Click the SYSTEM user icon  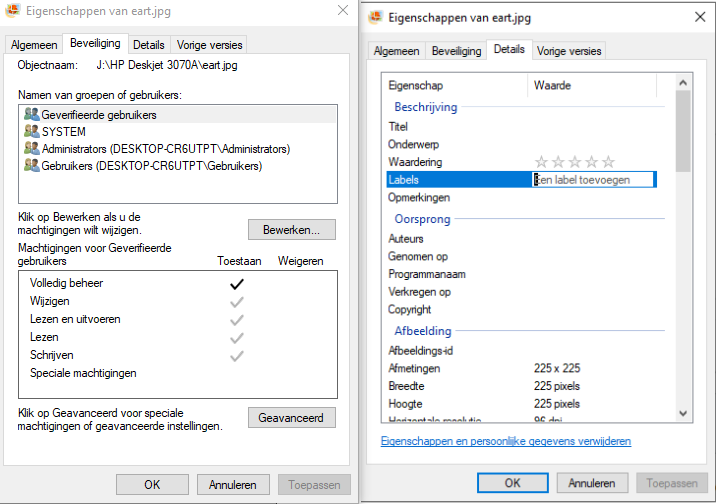tap(31, 132)
